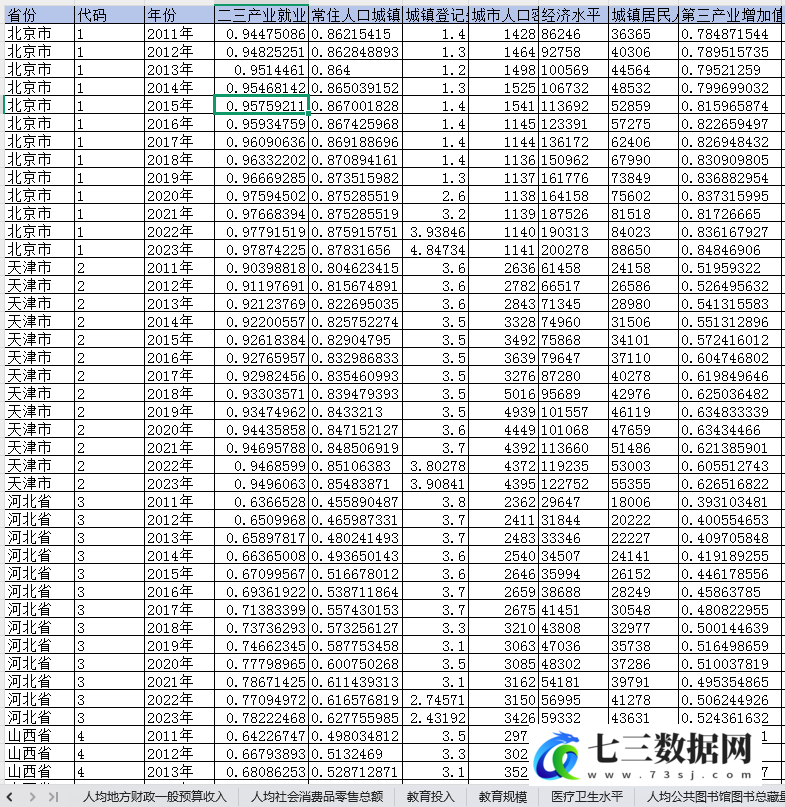Open the 医疗卫生水平 sheet tab
The height and width of the screenshot is (807, 785).
[x=587, y=797]
